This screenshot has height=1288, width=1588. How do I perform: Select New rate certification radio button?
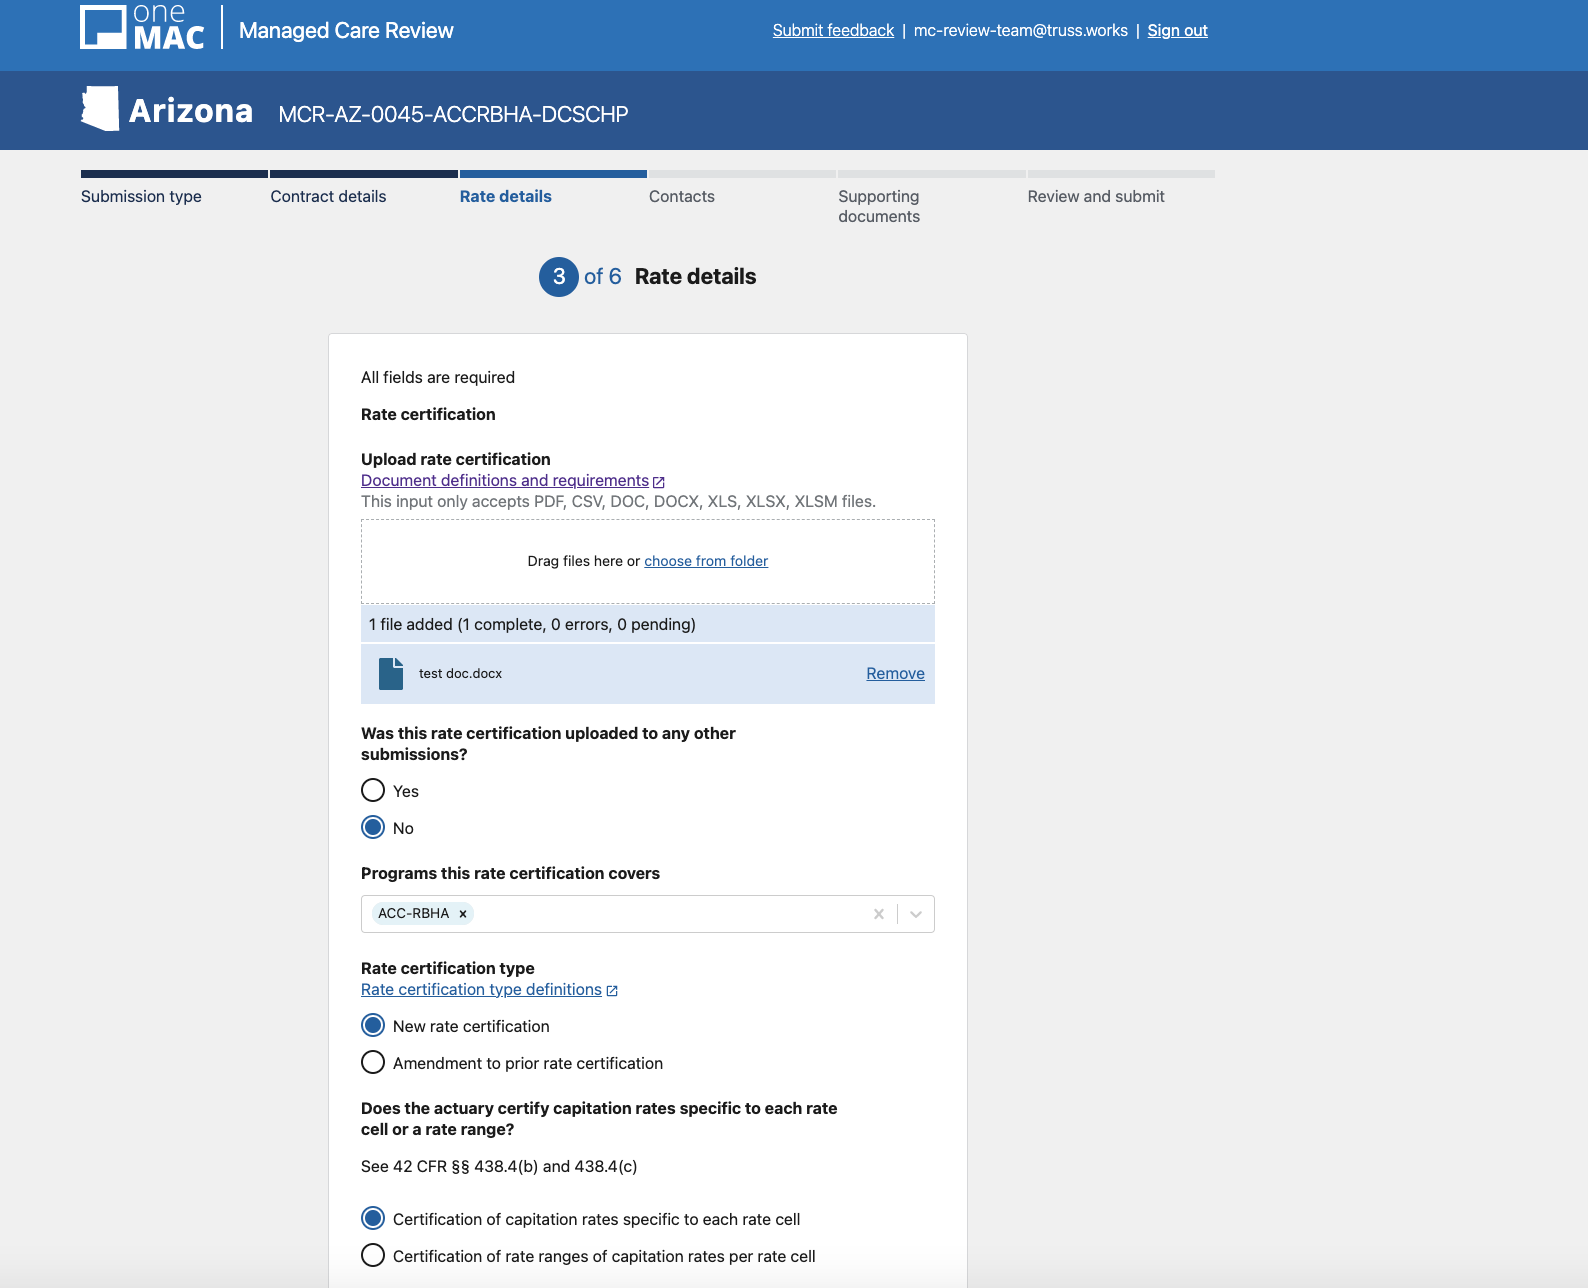pyautogui.click(x=373, y=1026)
